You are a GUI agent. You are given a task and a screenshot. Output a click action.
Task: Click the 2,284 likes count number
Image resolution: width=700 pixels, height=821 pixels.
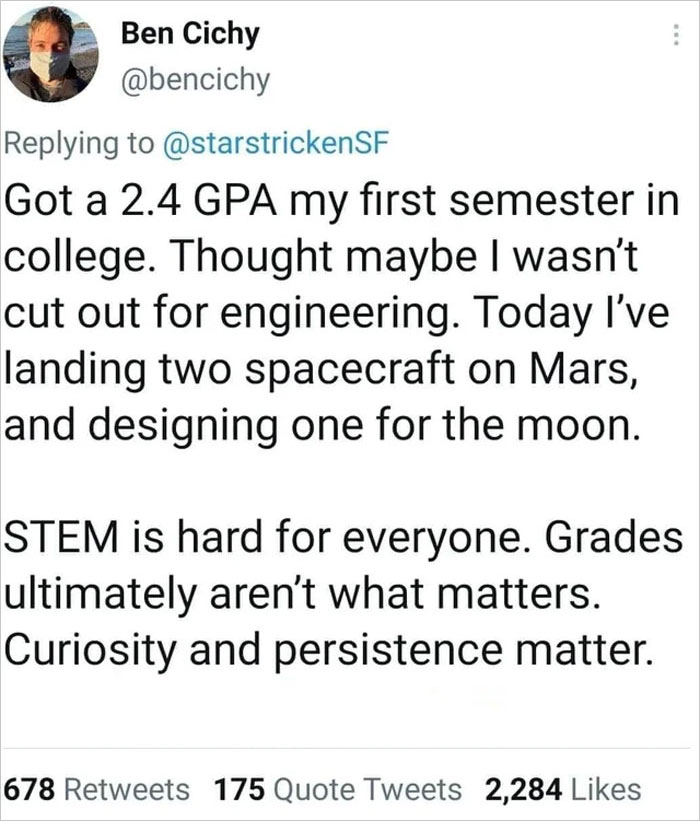click(525, 789)
